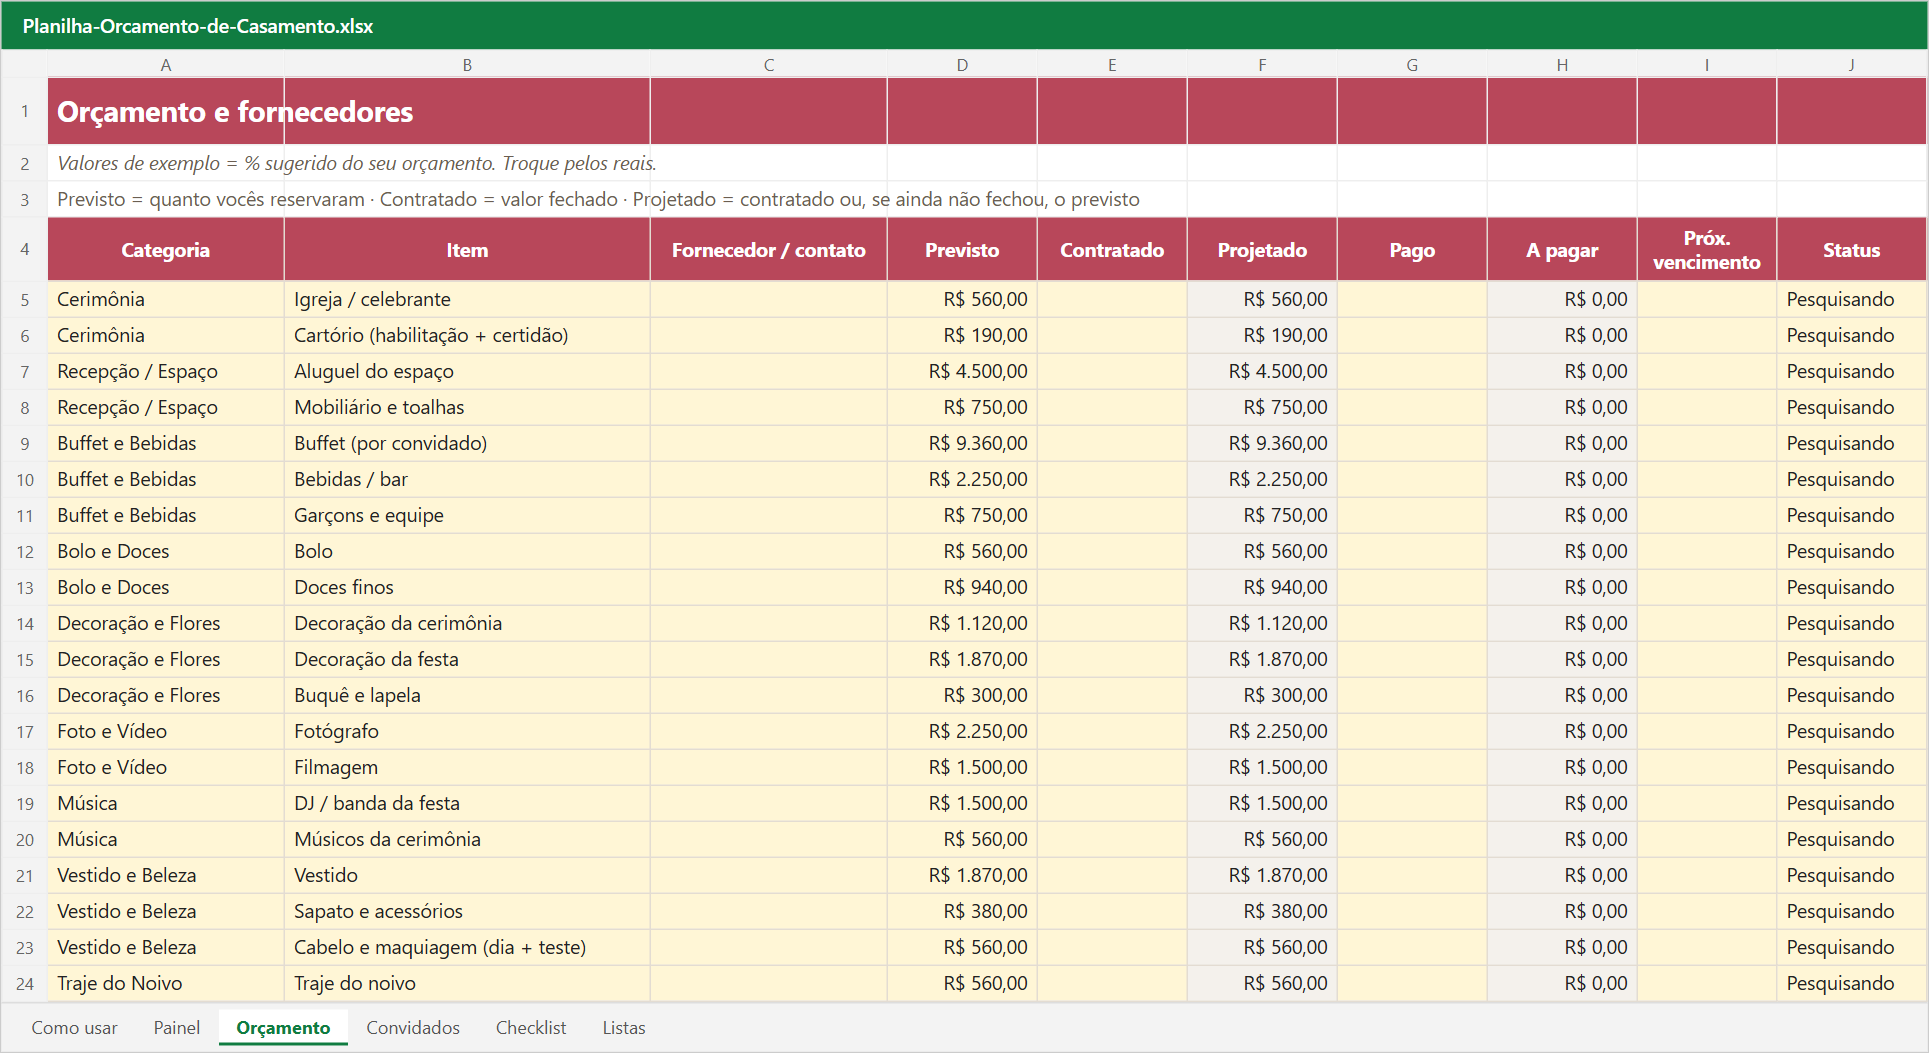Open the Listas sheet tab
1929x1055 pixels.
[x=624, y=1028]
